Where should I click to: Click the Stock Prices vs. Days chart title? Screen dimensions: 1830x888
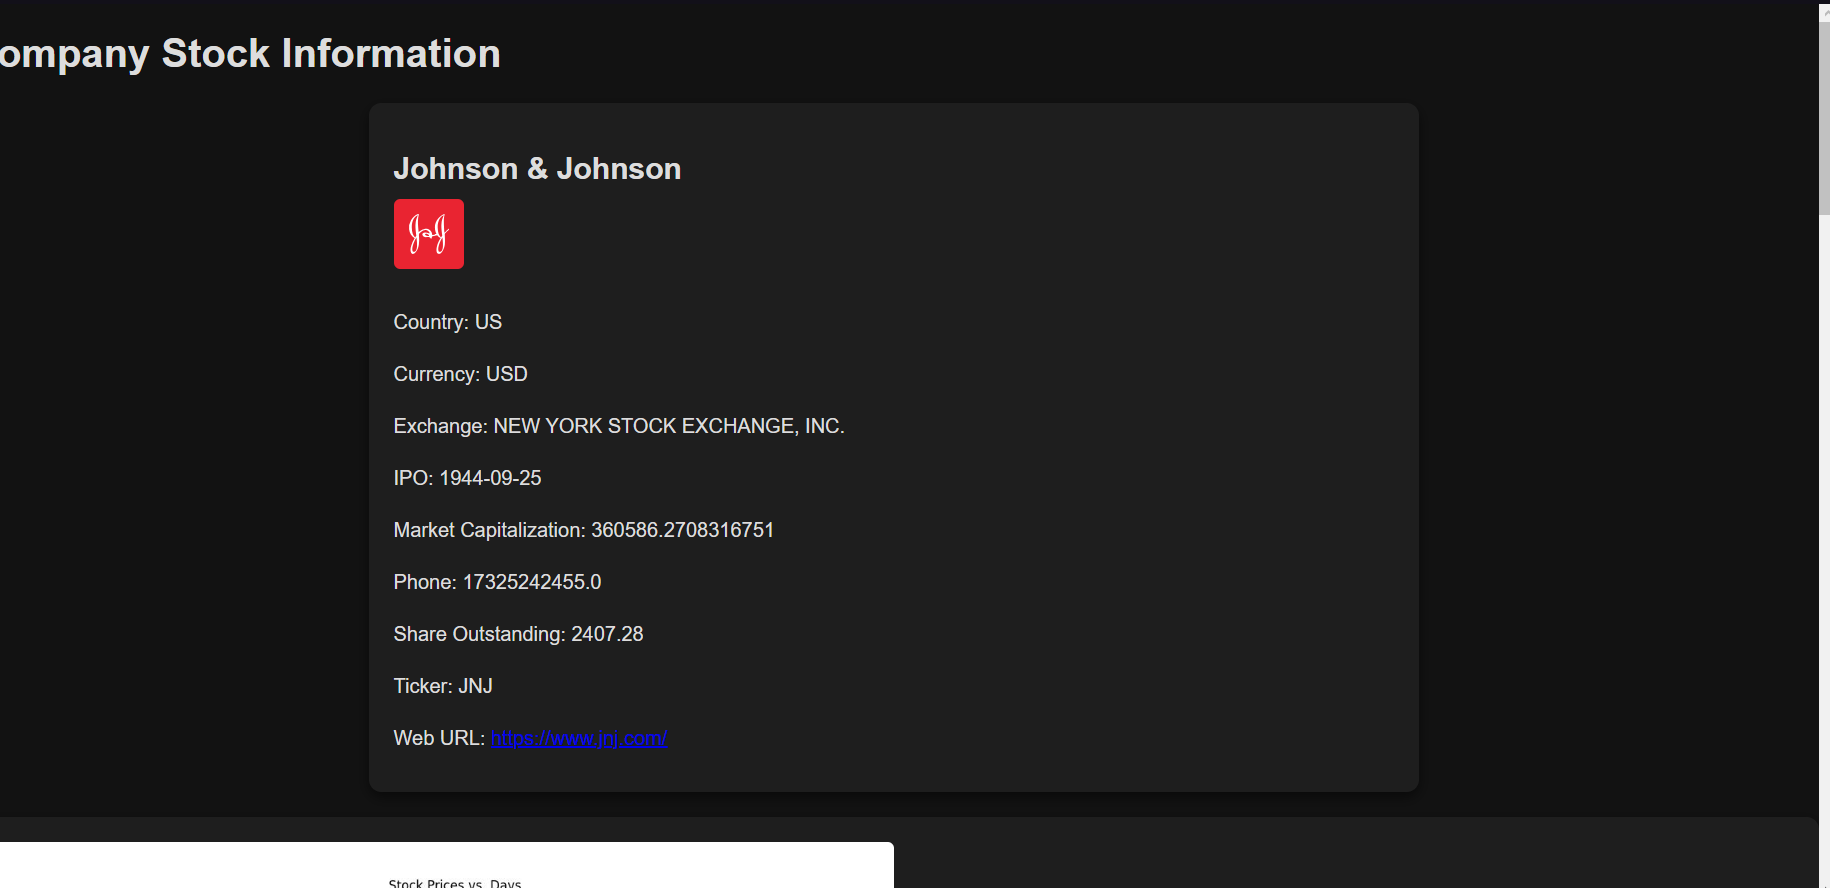[x=455, y=883]
